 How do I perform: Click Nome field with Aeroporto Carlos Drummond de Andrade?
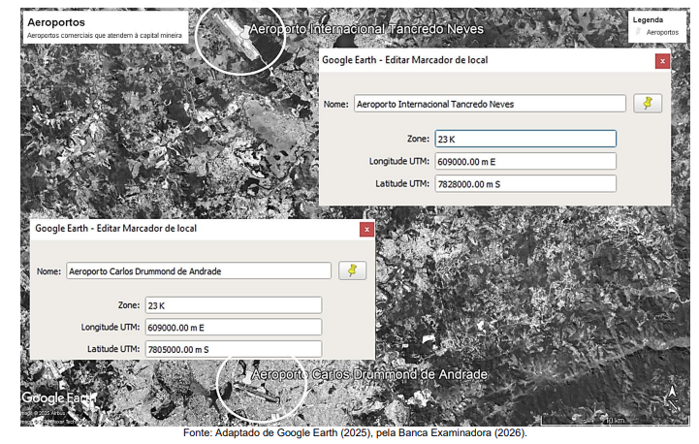199,271
